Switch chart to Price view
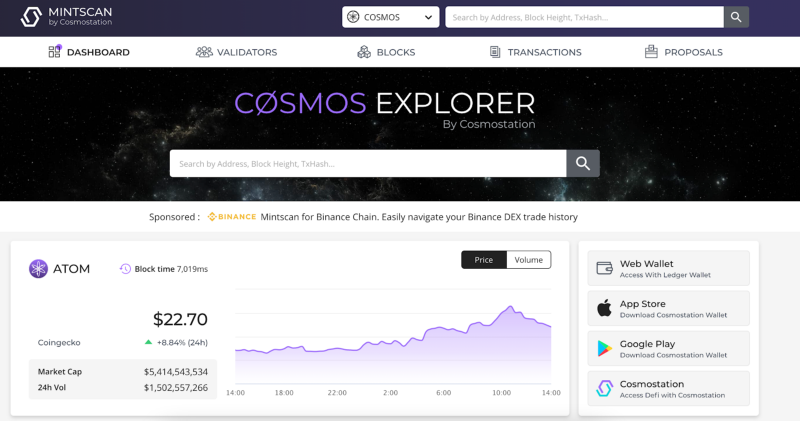800x421 pixels. tap(484, 260)
